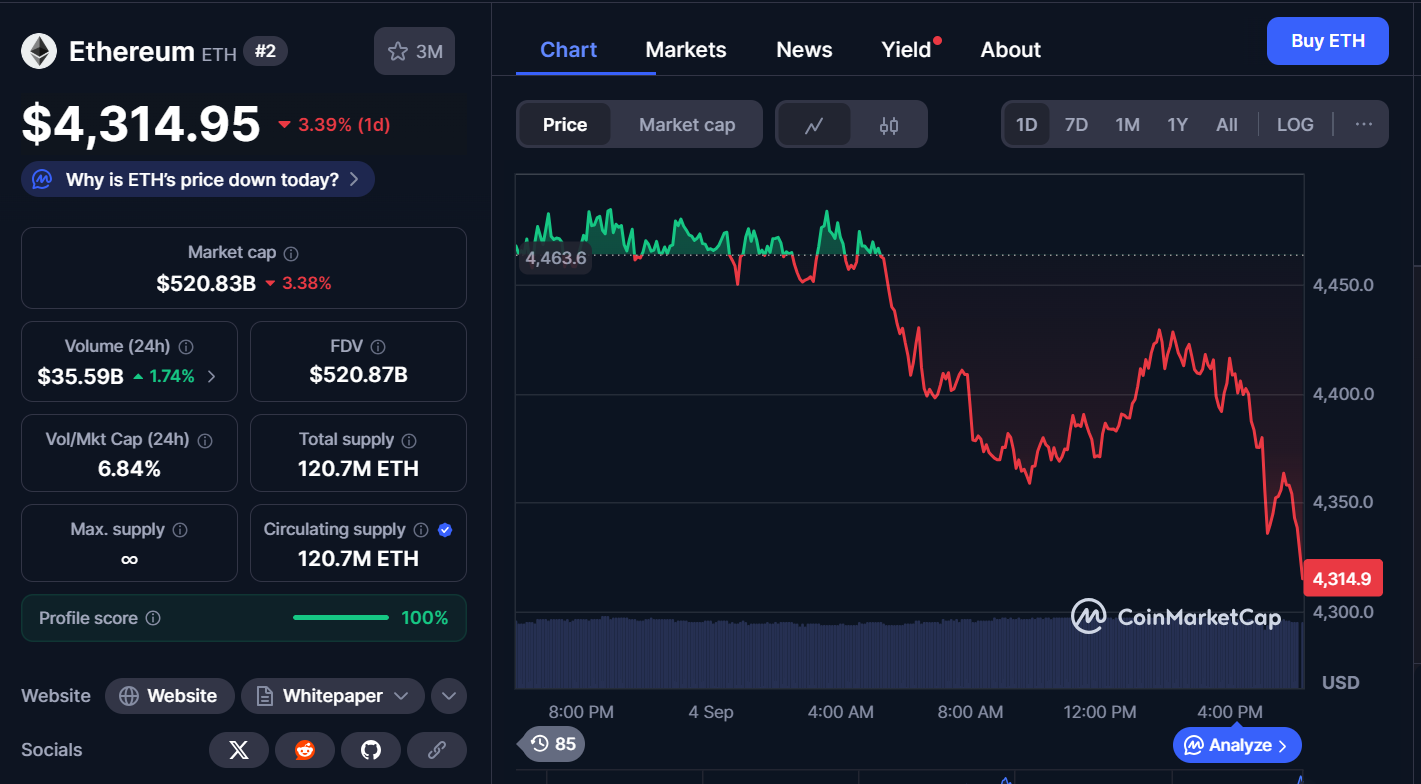Open Market cap info tooltip icon
This screenshot has height=784, width=1421.
291,254
